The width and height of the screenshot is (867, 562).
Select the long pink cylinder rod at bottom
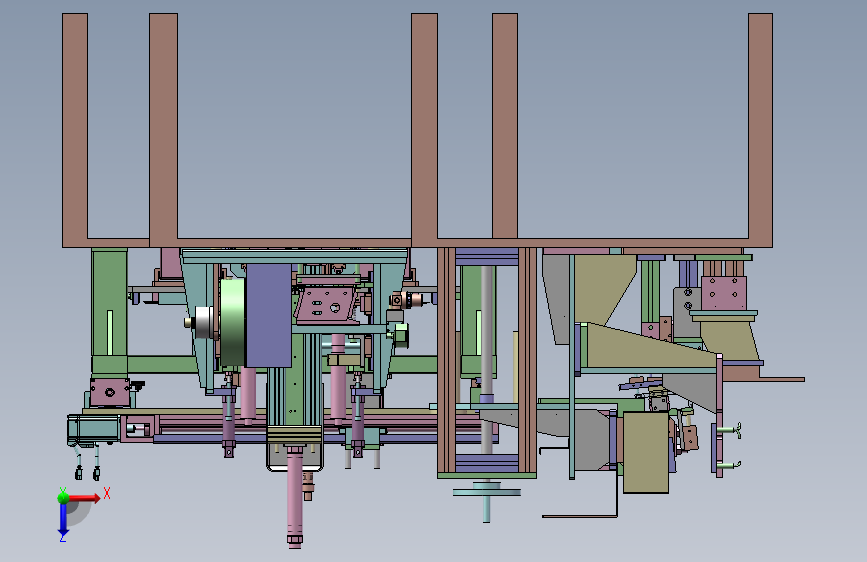point(295,497)
